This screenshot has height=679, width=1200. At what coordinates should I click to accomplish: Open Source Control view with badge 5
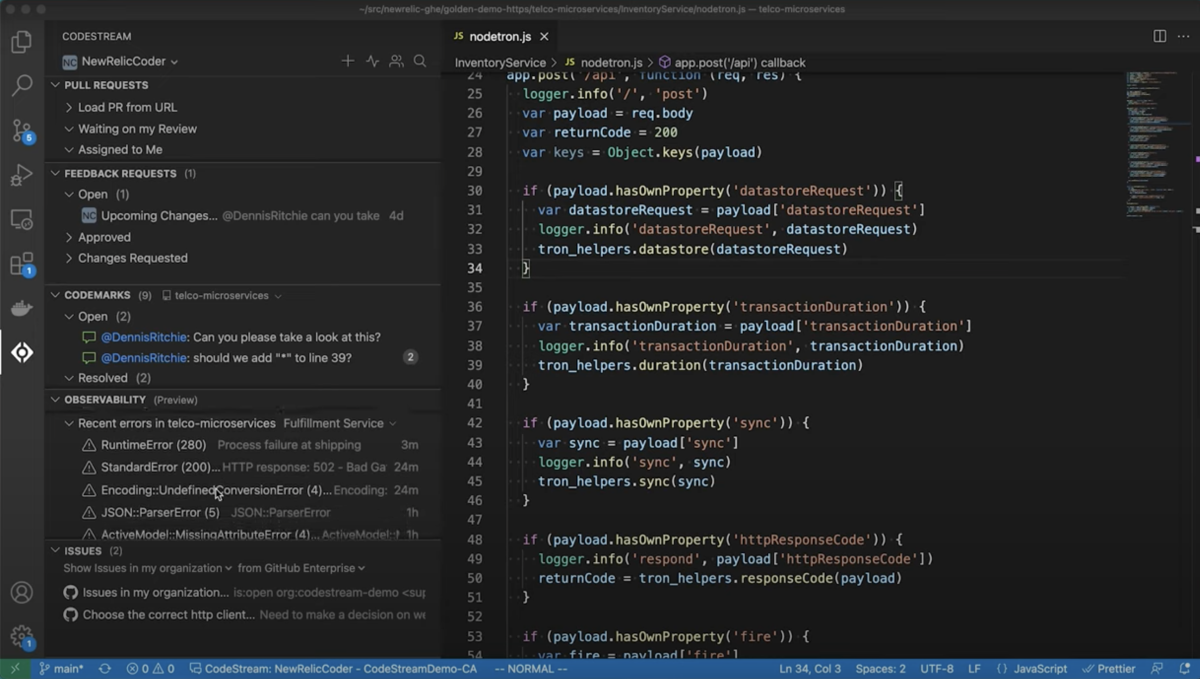(x=21, y=131)
